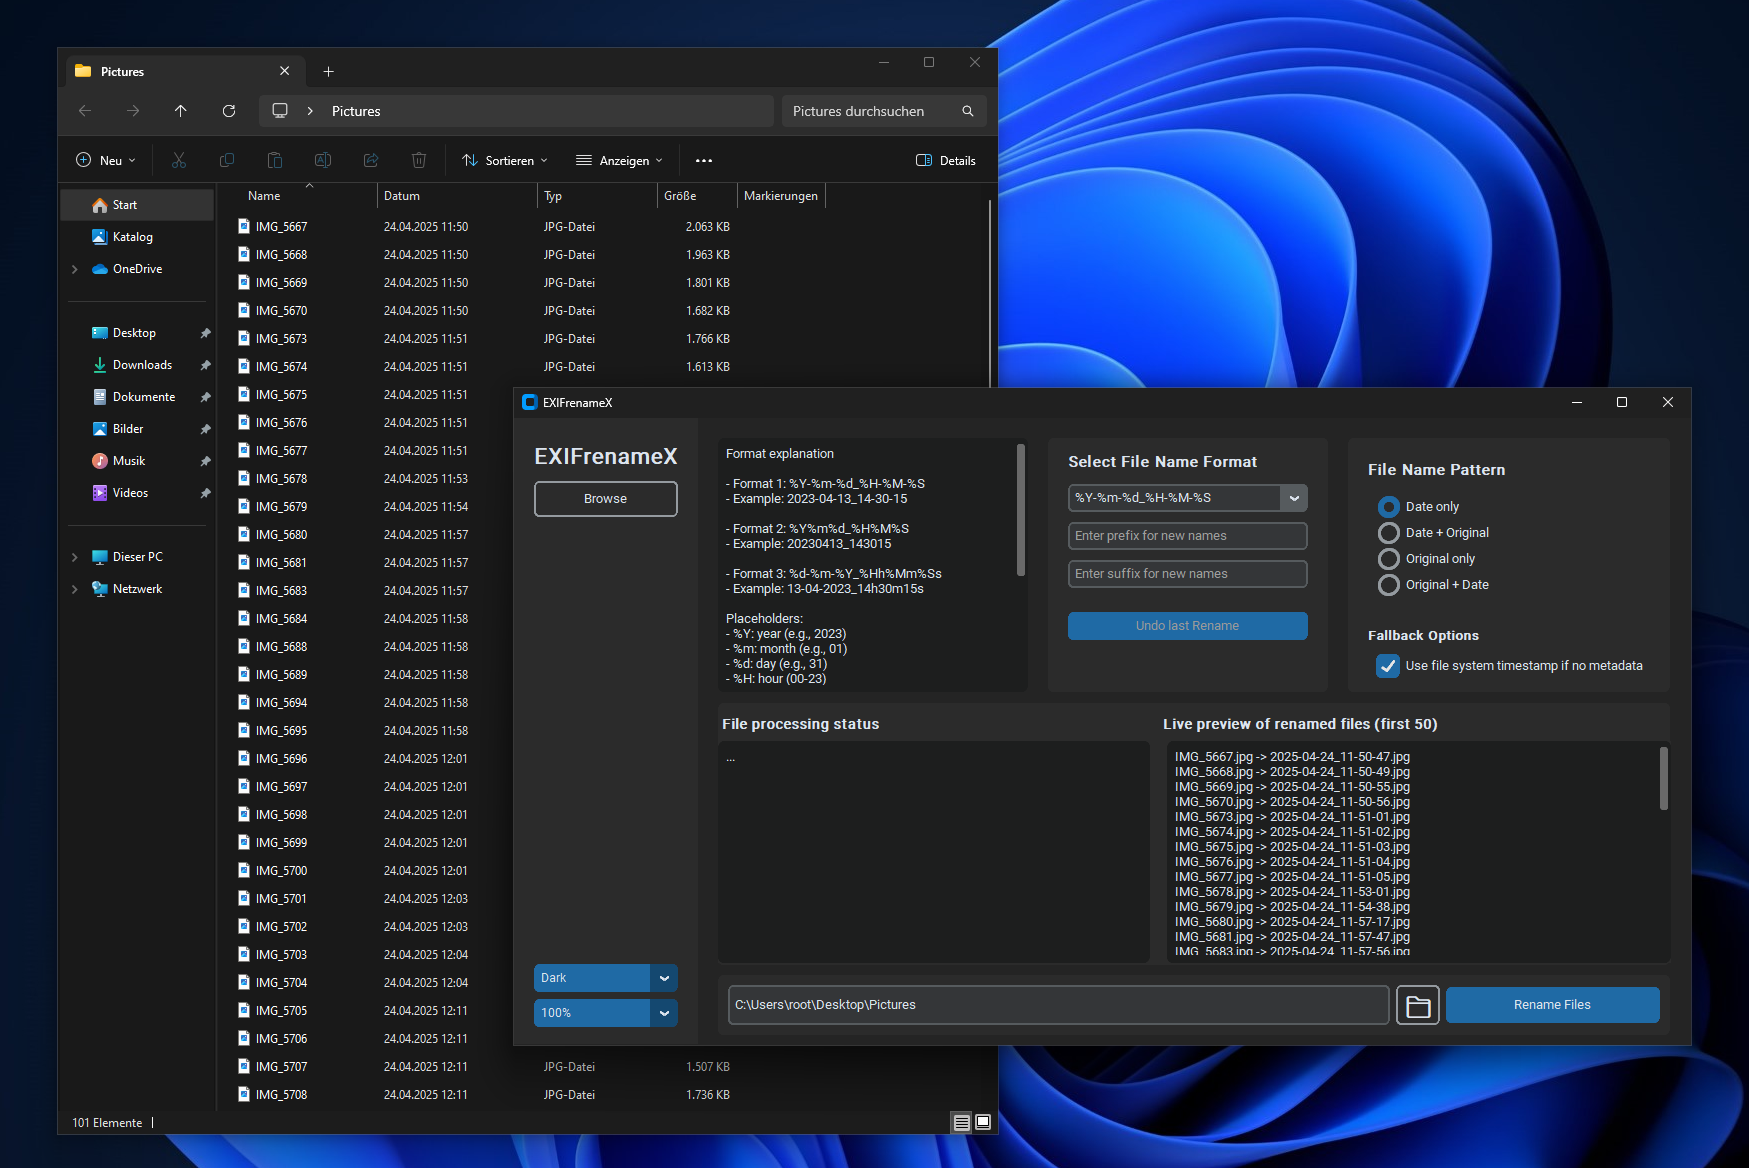Open the Sortieren dropdown in Explorer
The image size is (1749, 1168).
tap(505, 160)
